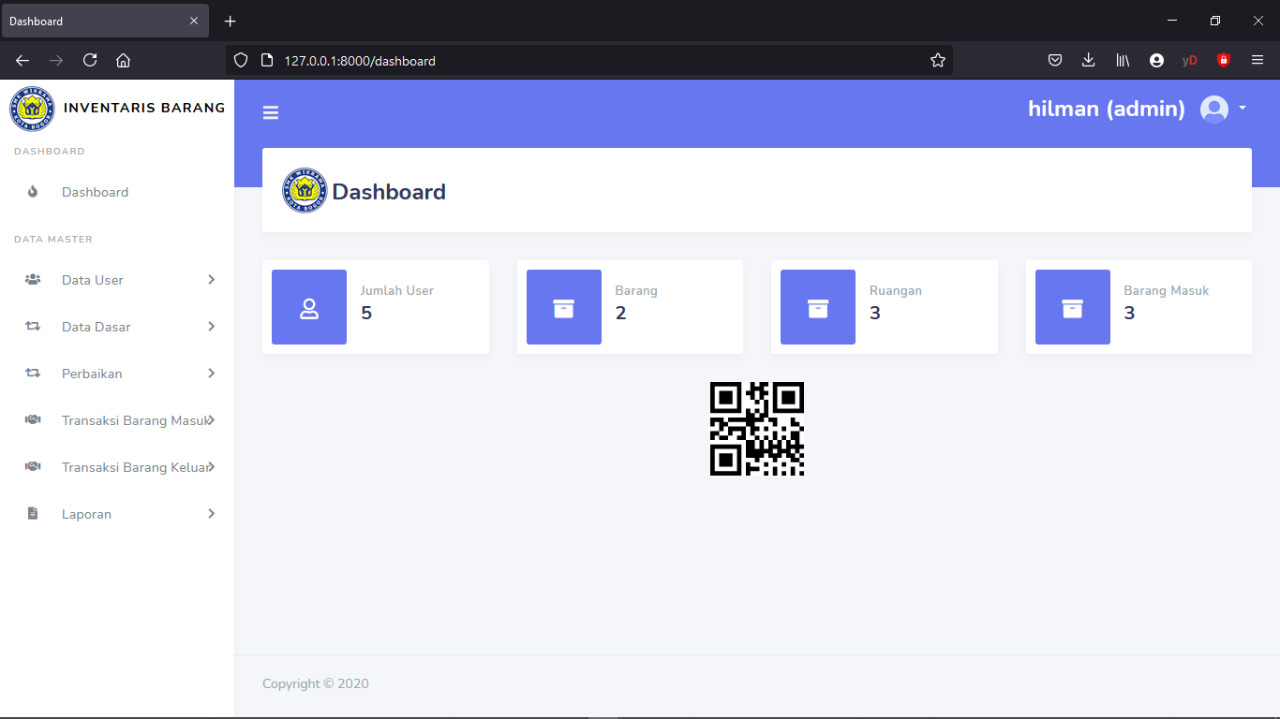Expand the Data Dasar submenu arrow
1280x719 pixels.
click(x=211, y=327)
